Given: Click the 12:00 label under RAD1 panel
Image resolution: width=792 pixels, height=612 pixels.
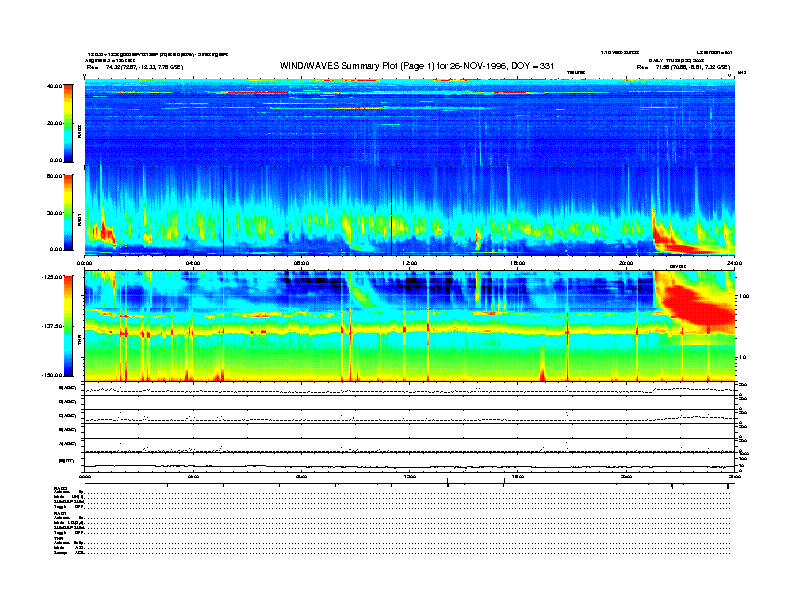Looking at the screenshot, I should click(410, 263).
